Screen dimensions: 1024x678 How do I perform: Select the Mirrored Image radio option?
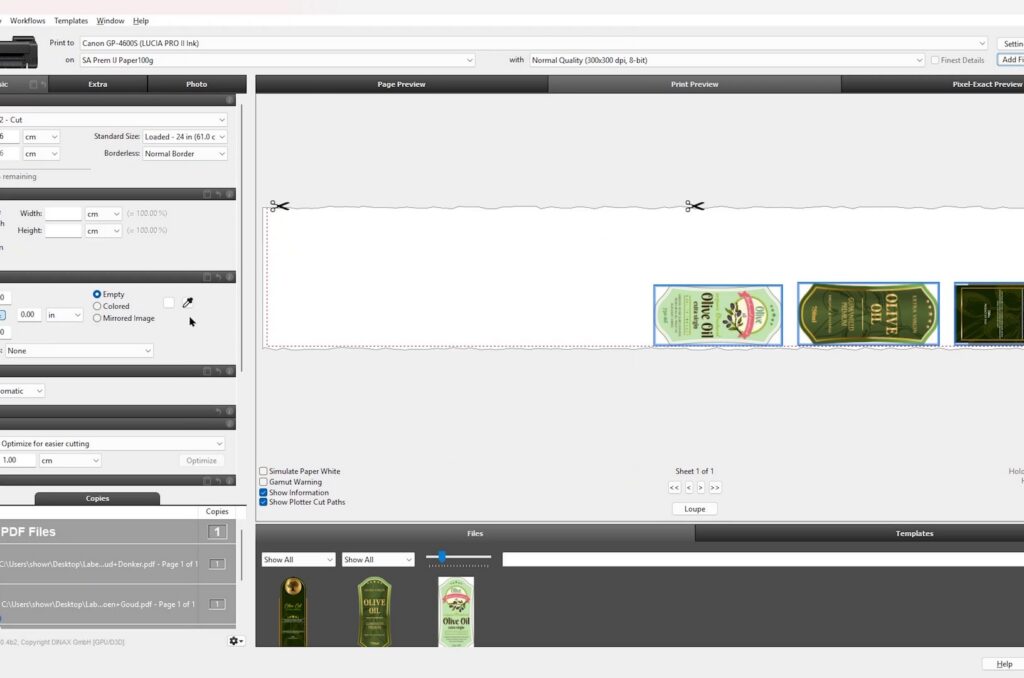97,318
